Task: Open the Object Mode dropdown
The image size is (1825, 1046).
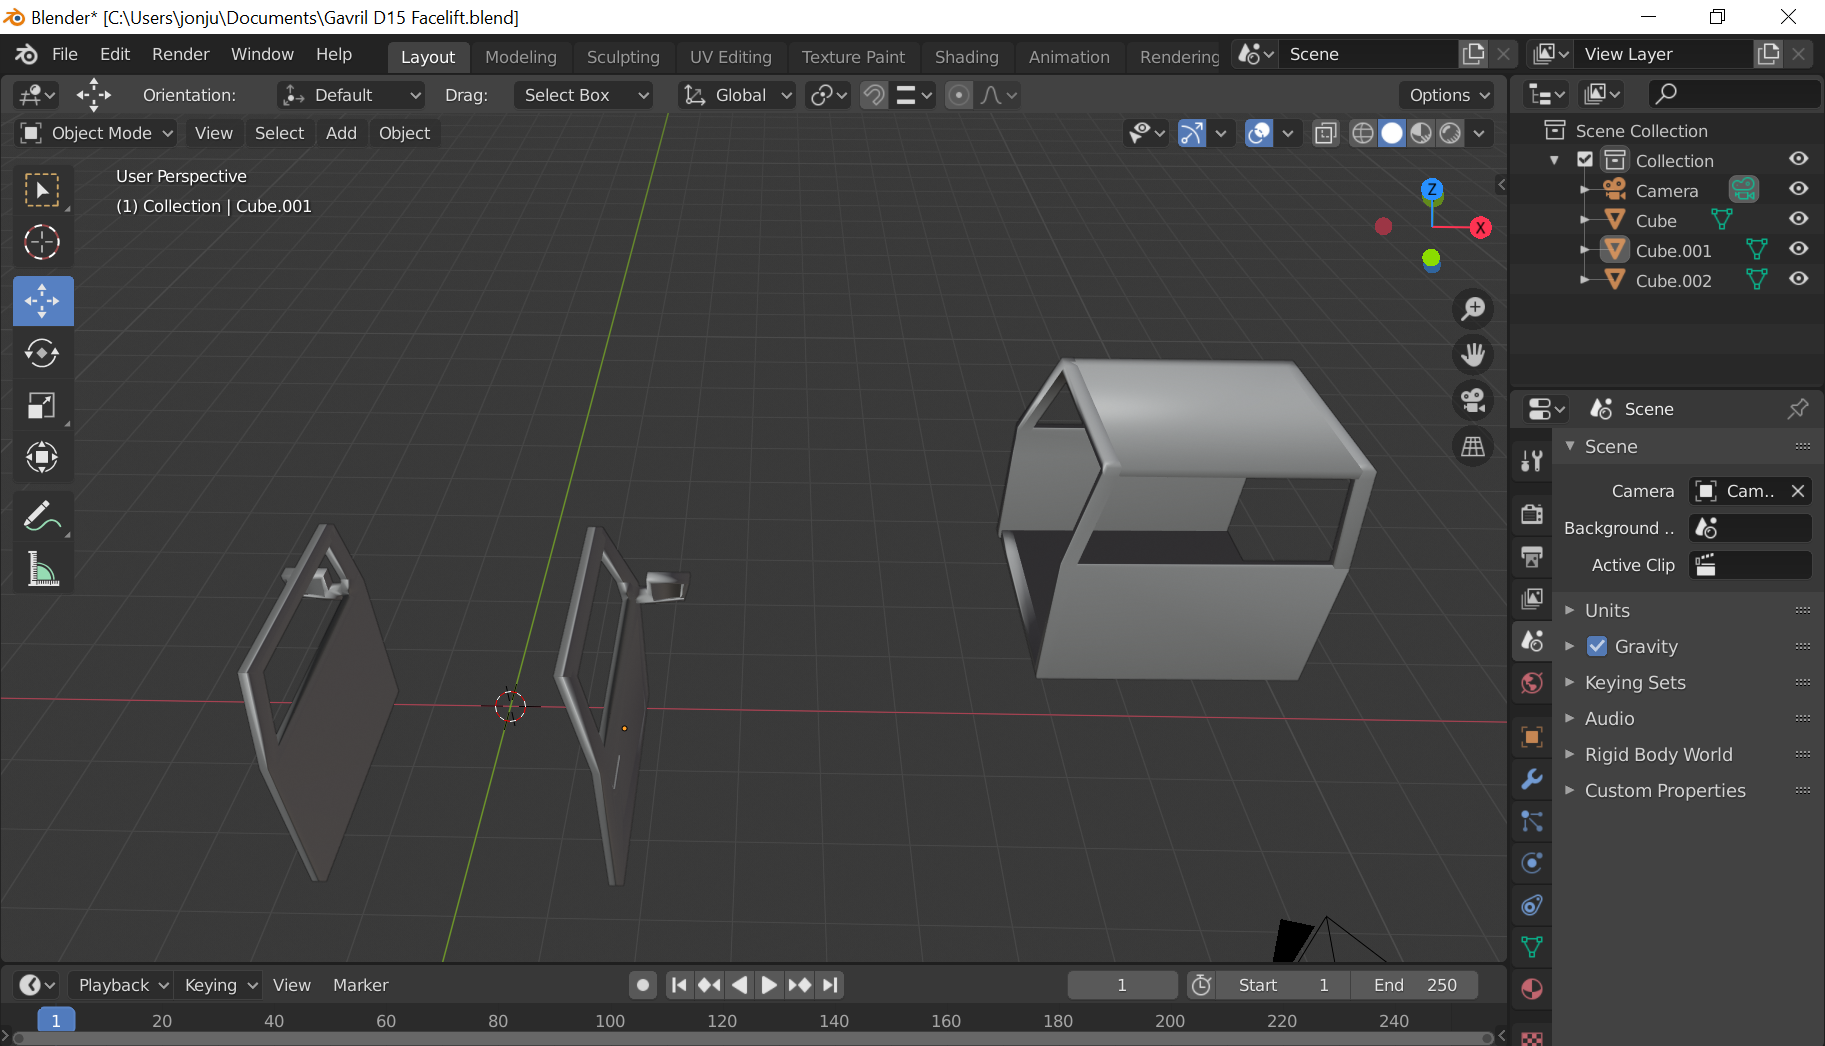Action: pyautogui.click(x=97, y=133)
